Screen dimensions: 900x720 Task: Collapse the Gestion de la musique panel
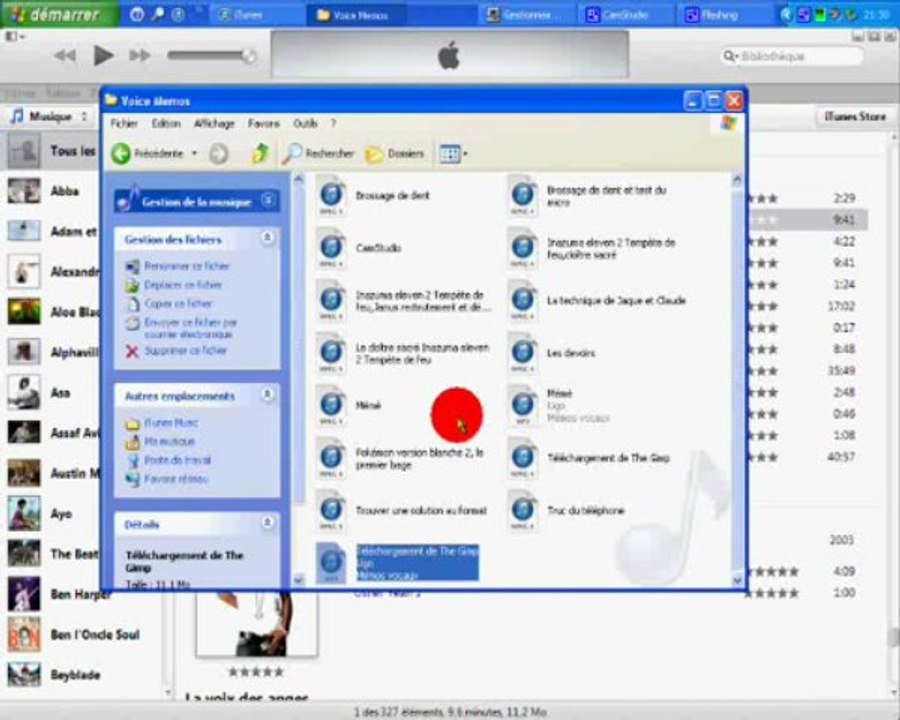coord(267,200)
